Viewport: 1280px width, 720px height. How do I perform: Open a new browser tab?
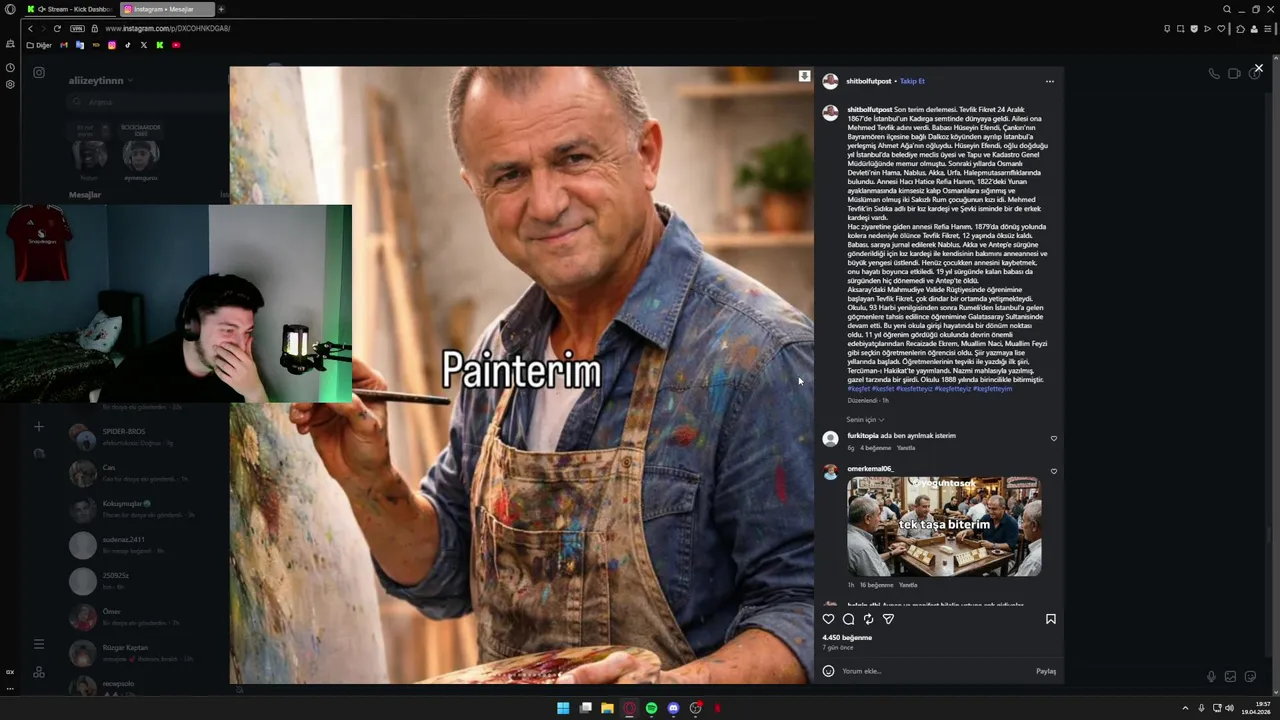tap(221, 9)
